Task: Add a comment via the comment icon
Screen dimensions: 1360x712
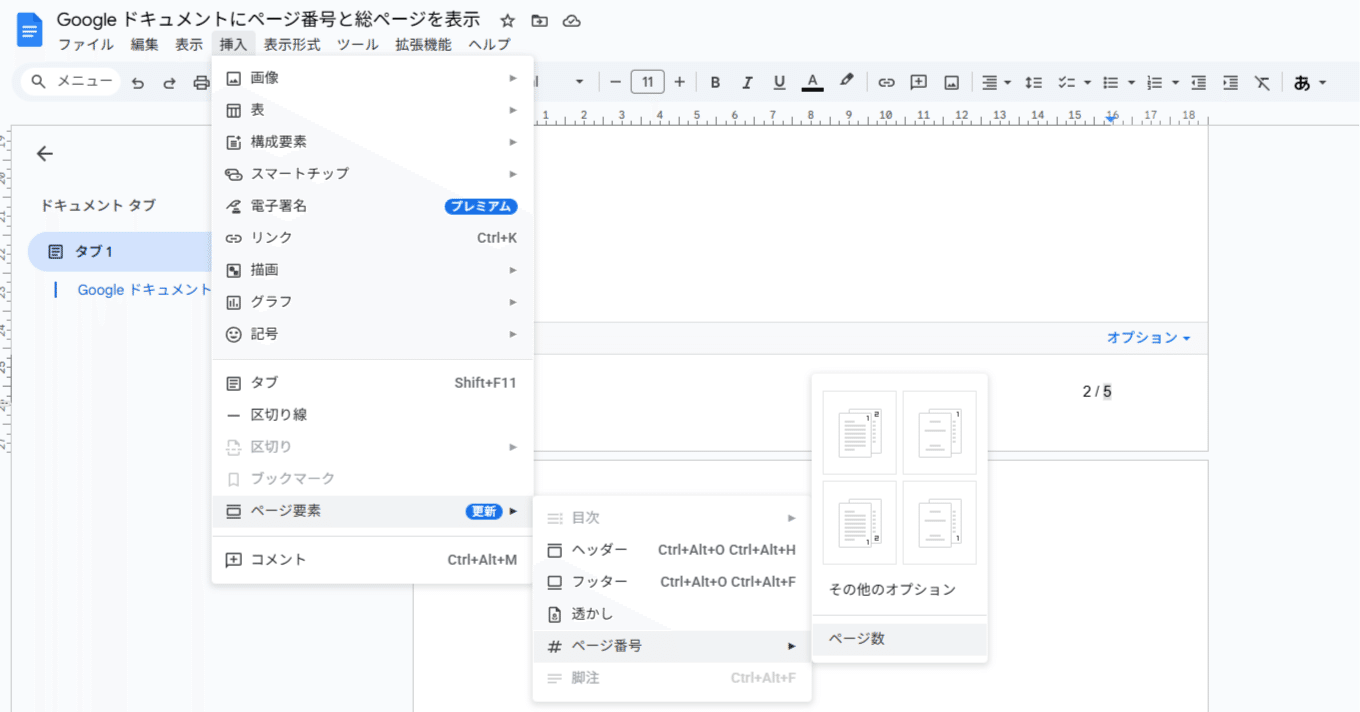Action: pos(918,81)
